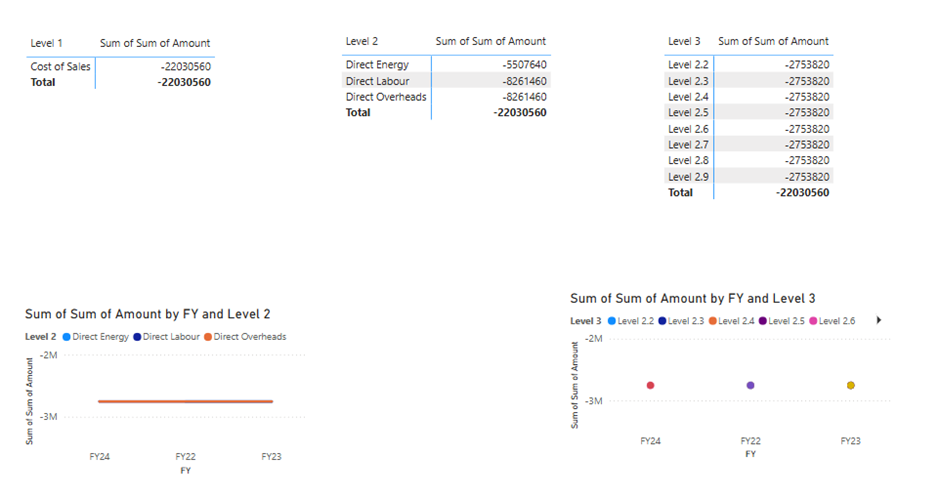
Task: Select Level 2.5 row in table
Action: (x=749, y=113)
